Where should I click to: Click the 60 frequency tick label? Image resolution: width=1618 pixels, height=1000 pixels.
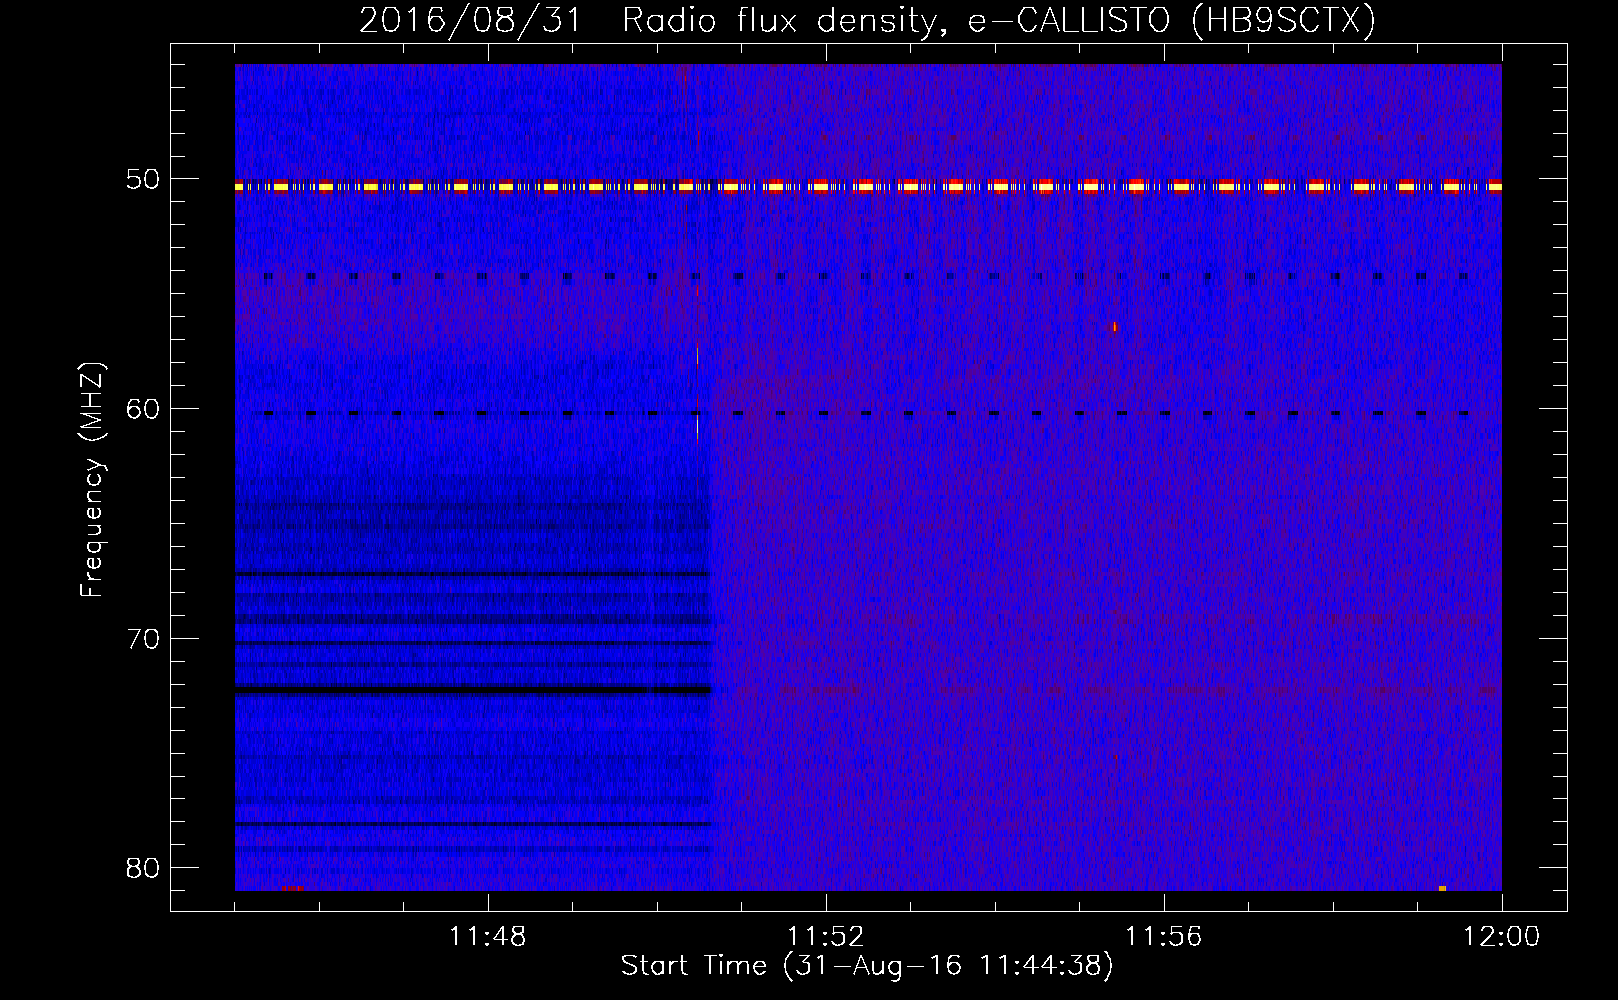point(143,409)
